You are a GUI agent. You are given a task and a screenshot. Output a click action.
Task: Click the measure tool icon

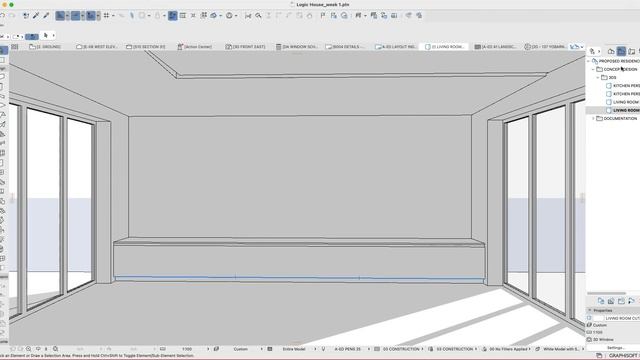[x=248, y=16]
